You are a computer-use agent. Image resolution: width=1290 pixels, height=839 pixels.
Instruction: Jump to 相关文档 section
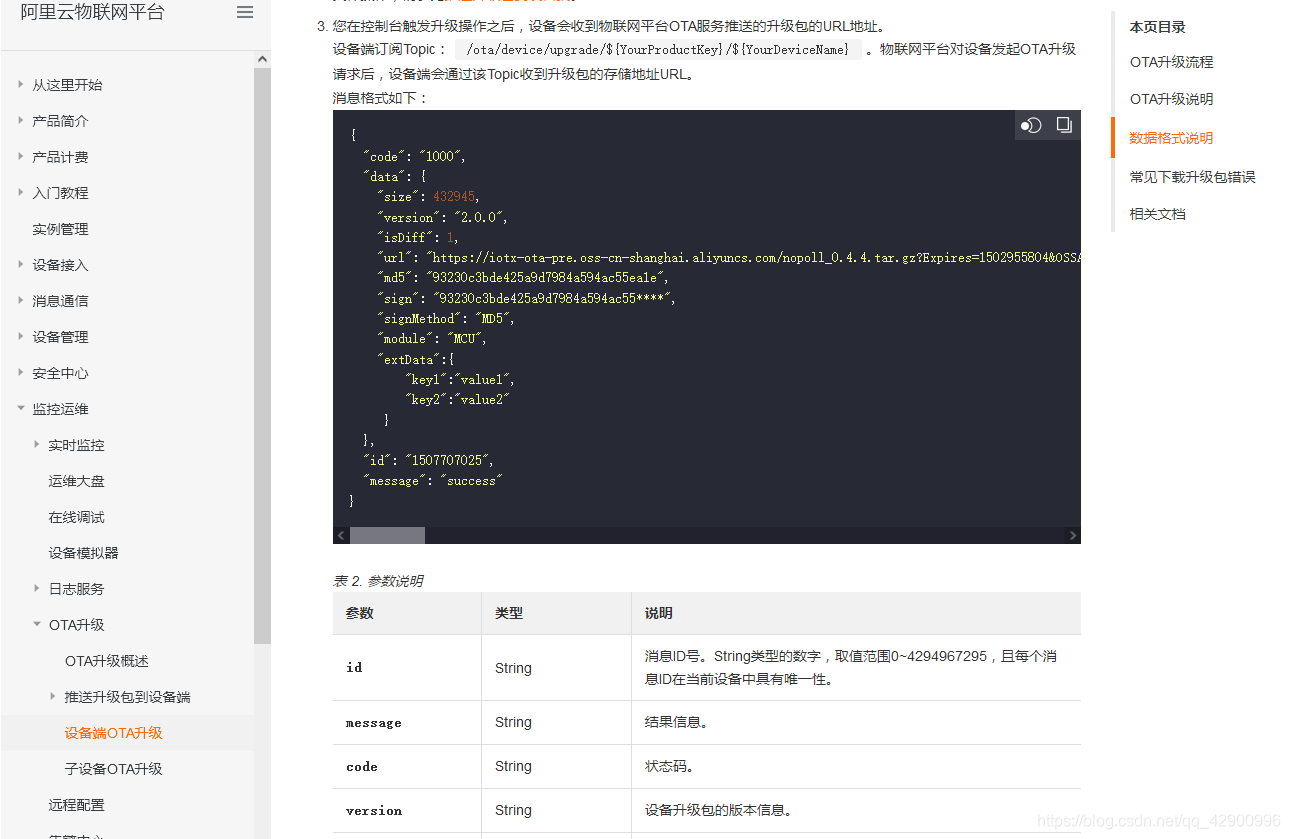(x=1157, y=214)
